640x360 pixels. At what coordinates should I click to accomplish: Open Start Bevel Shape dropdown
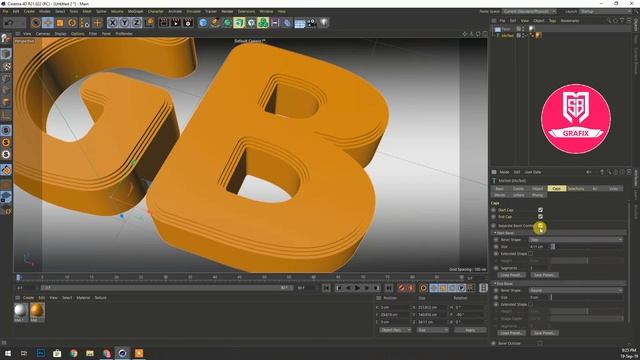point(576,240)
